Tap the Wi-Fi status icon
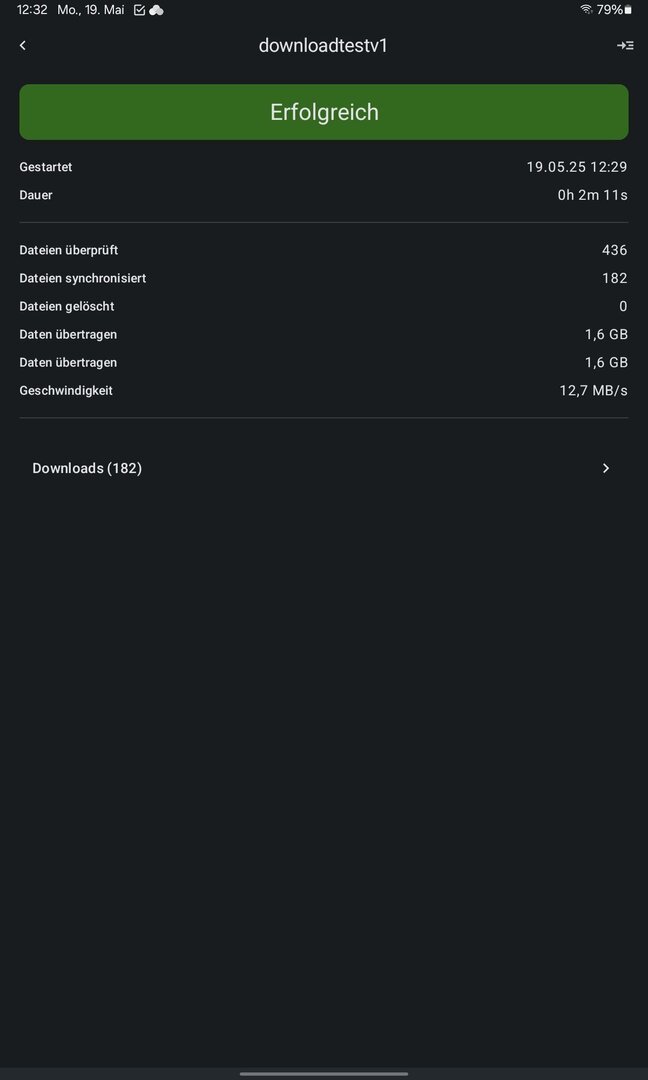 (586, 9)
